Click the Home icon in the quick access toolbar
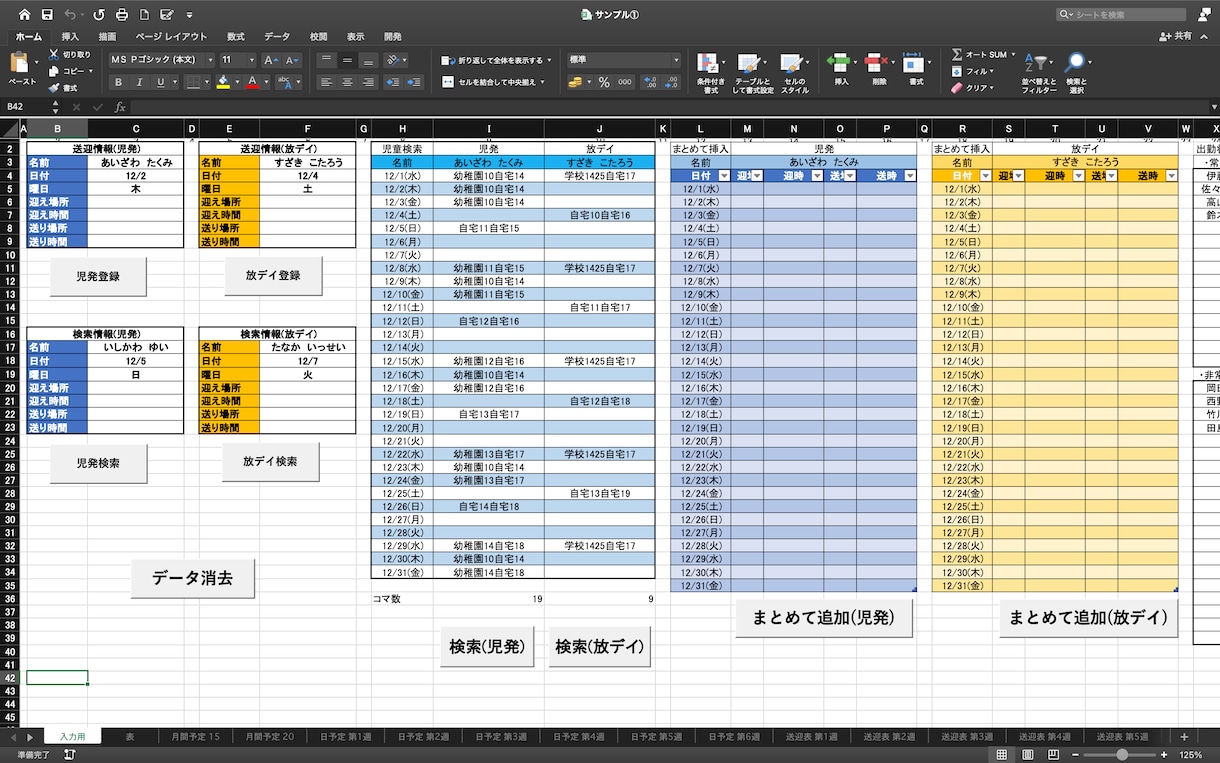This screenshot has height=763, width=1220. pyautogui.click(x=24, y=15)
